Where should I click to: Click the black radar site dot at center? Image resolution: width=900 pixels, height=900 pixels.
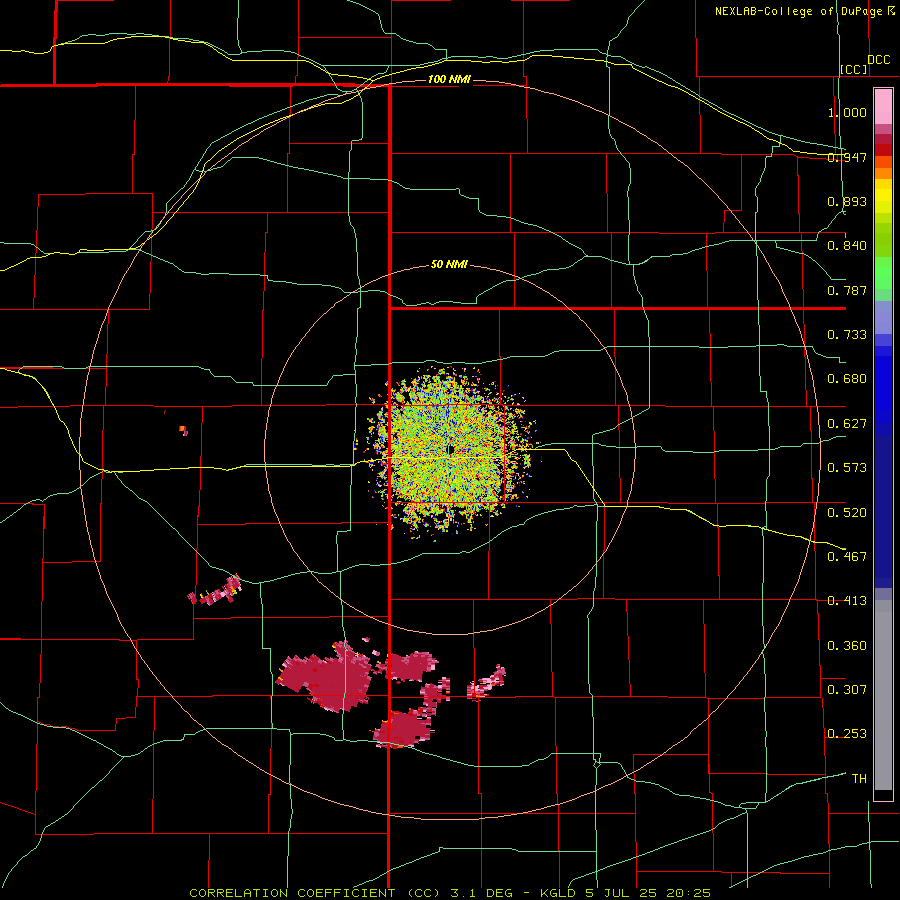point(451,449)
